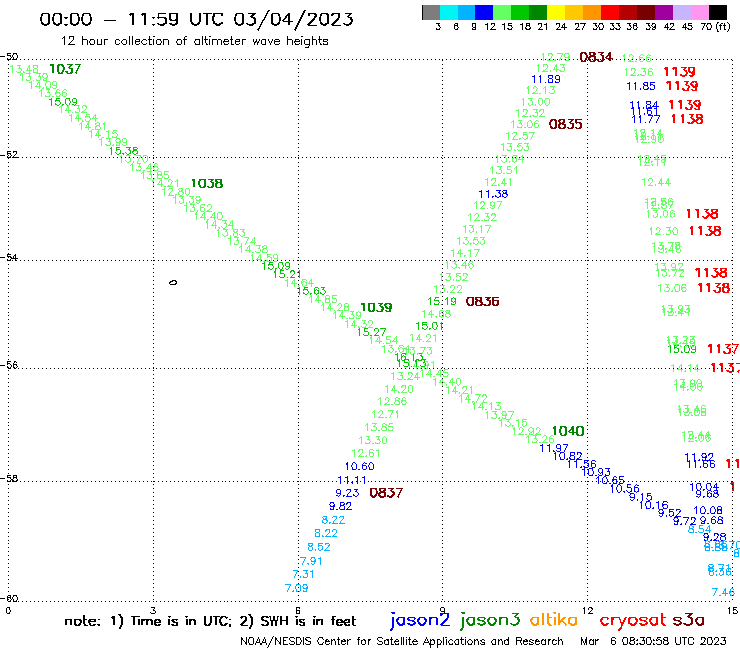Click wave height value '13.00'
This screenshot has width=740, height=650.
[536, 102]
